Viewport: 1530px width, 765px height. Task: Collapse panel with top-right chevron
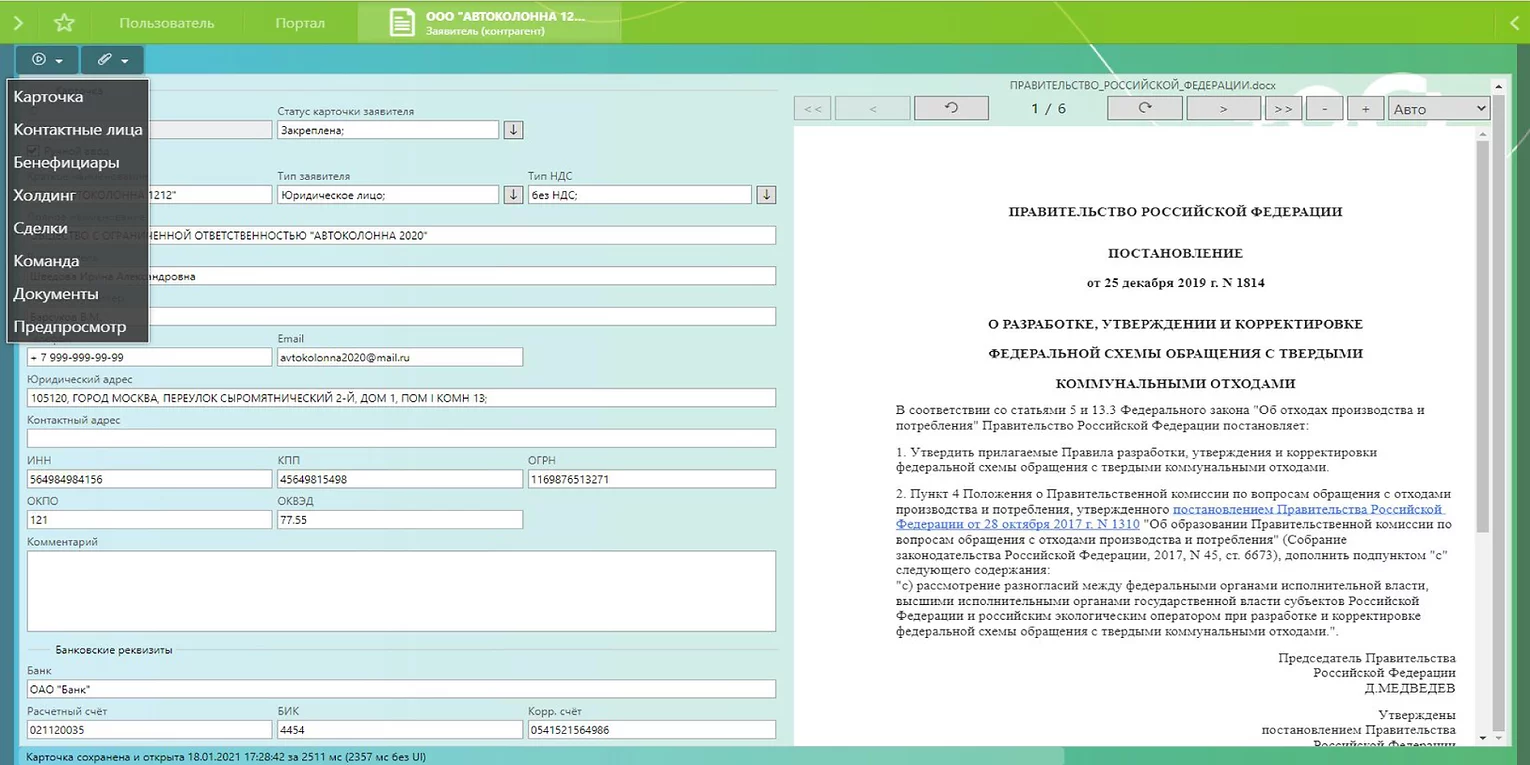(1514, 22)
